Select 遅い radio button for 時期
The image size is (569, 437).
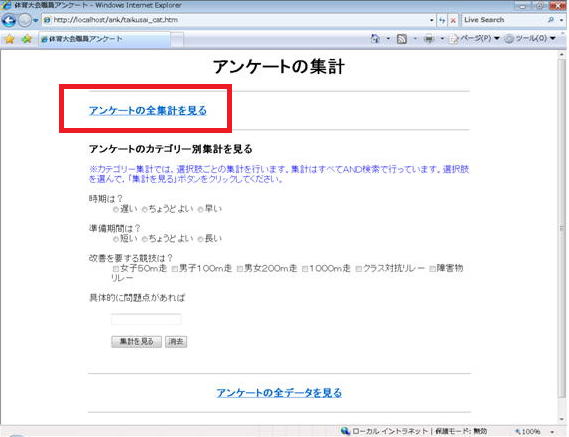[116, 209]
